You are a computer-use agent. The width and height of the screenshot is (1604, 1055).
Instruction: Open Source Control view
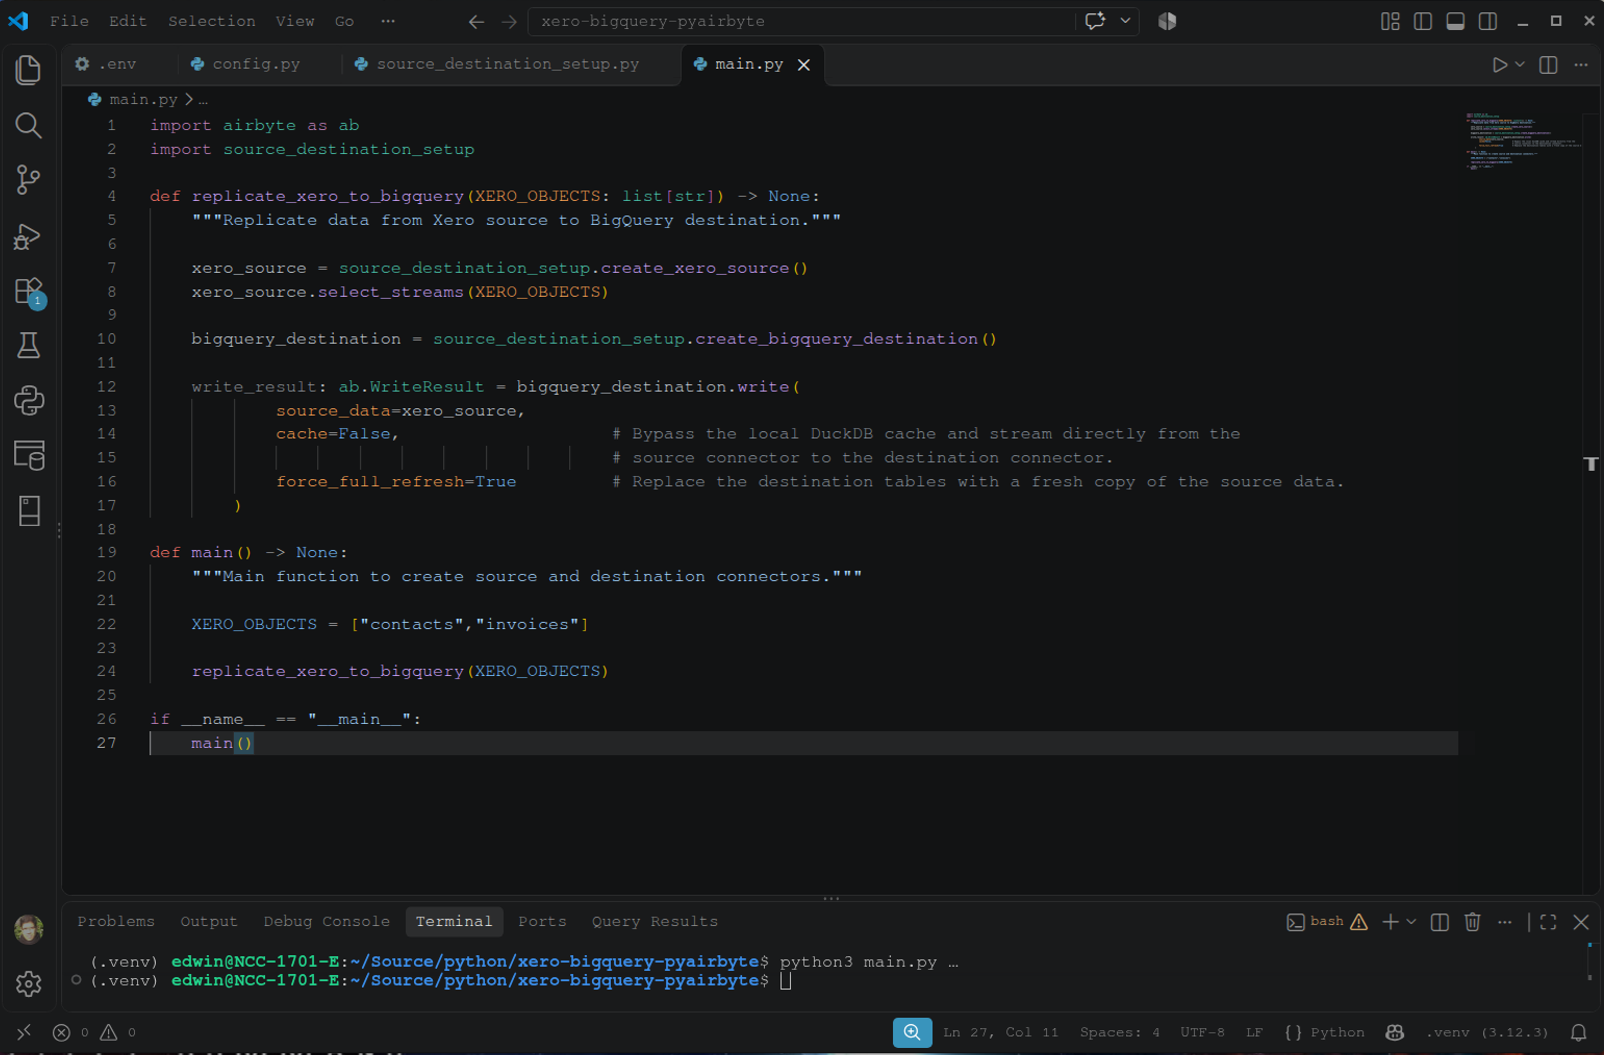[29, 180]
